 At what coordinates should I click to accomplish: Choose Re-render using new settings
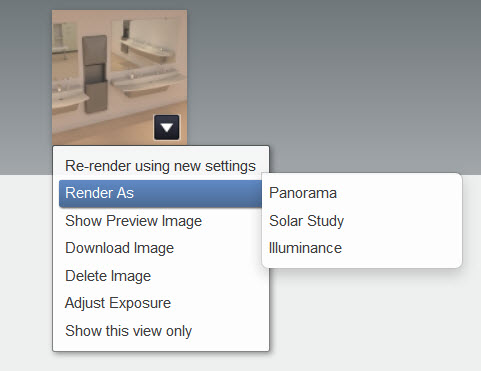click(x=160, y=166)
